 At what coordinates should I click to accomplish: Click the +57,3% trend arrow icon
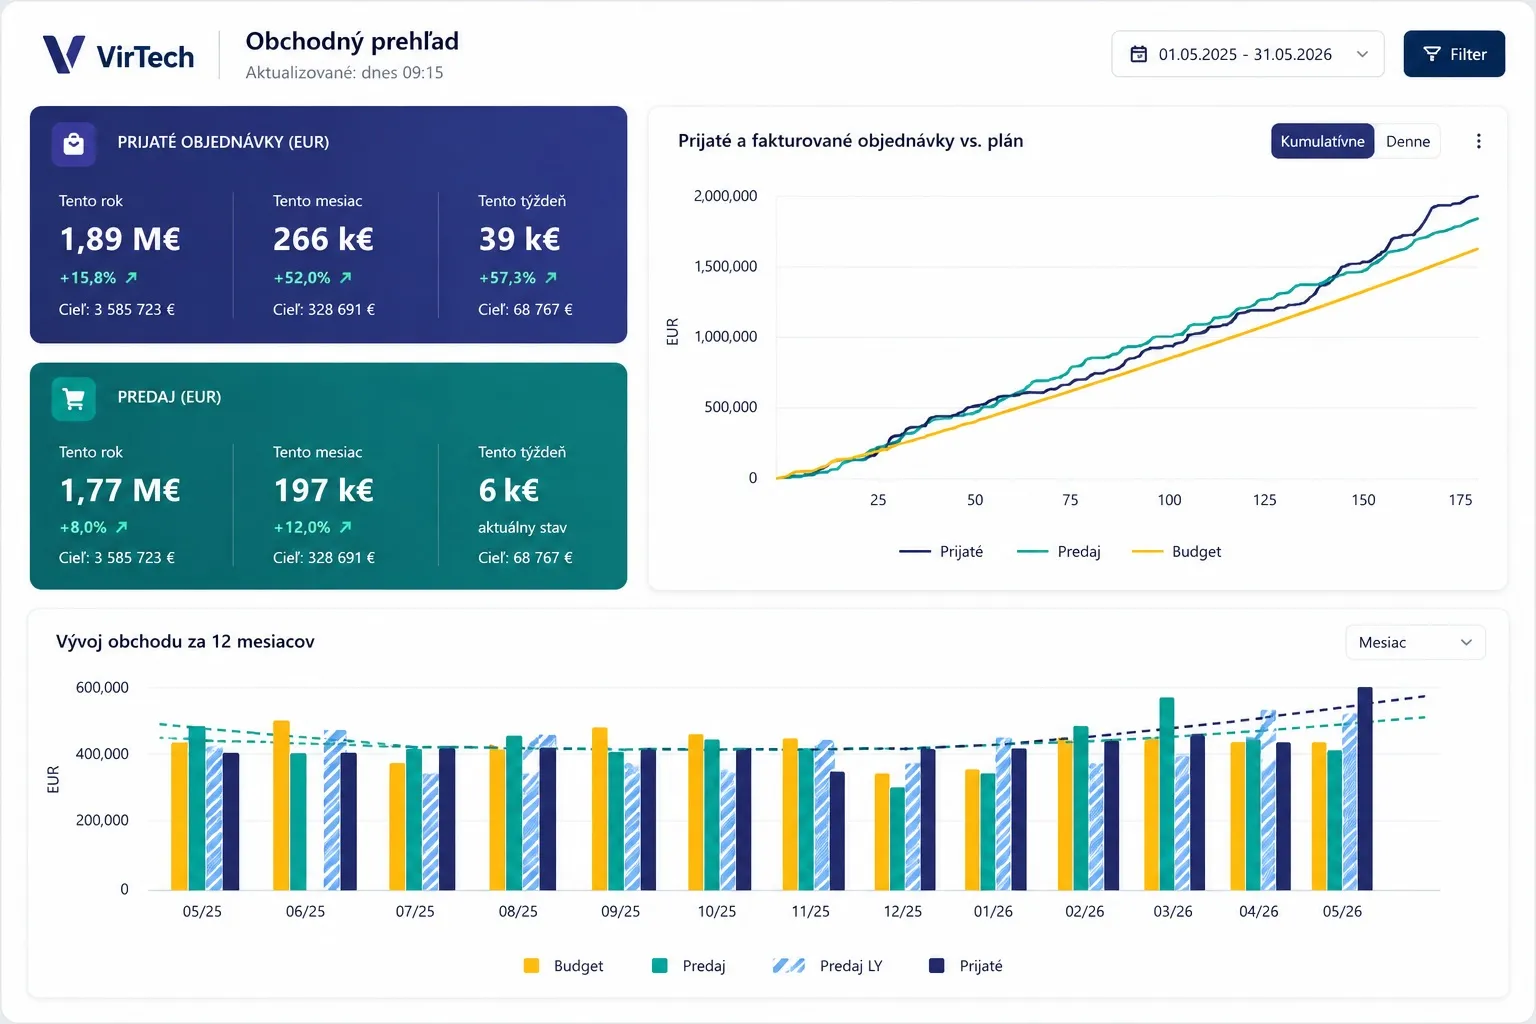click(x=551, y=278)
